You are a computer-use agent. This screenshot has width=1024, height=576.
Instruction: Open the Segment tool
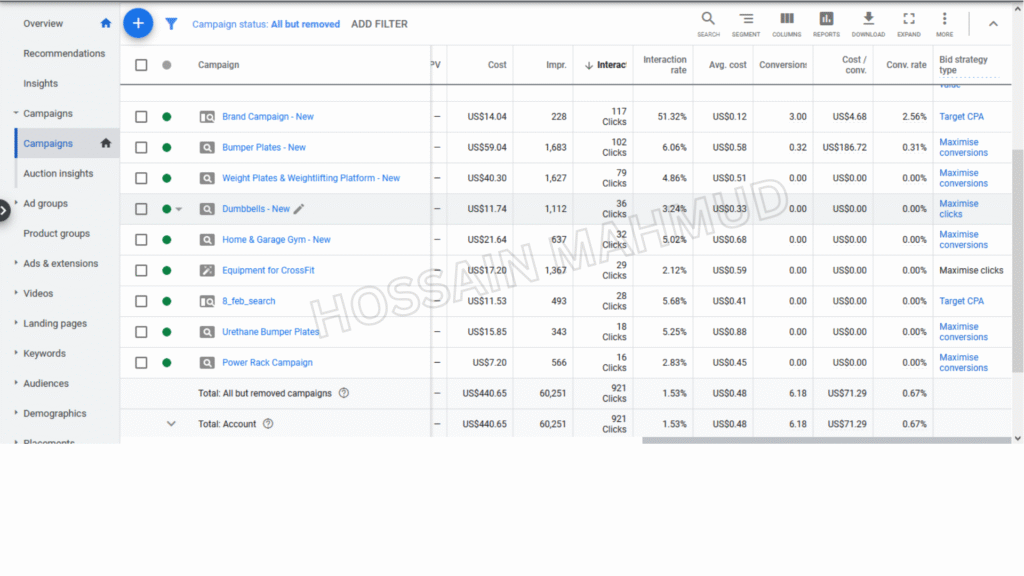coord(746,24)
